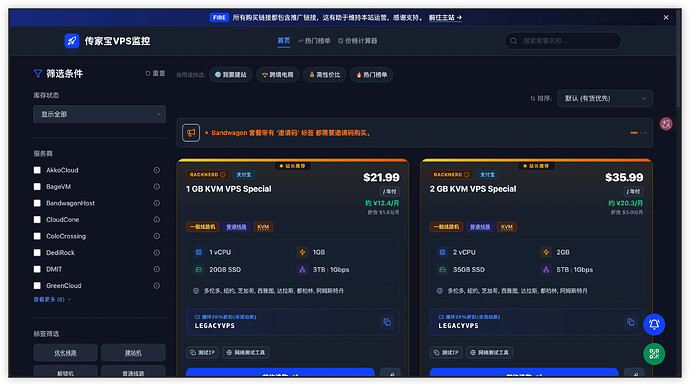Open info icon next to BandwagonHost

point(157,203)
